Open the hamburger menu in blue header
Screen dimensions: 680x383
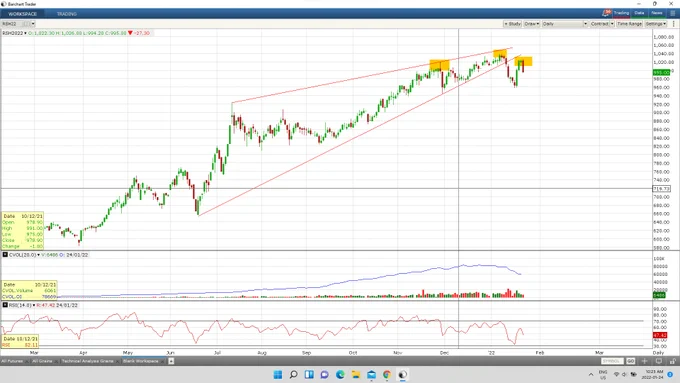click(x=673, y=13)
